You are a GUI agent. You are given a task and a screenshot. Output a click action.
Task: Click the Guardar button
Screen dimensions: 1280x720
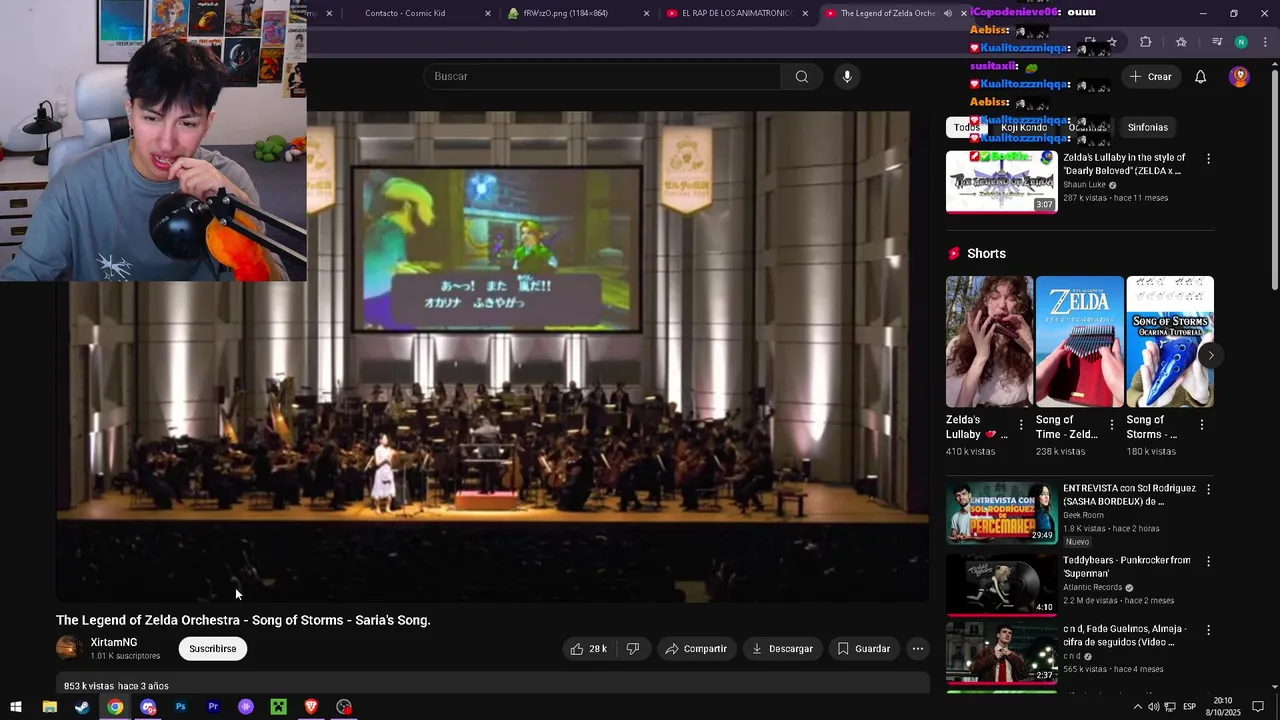tap(863, 649)
